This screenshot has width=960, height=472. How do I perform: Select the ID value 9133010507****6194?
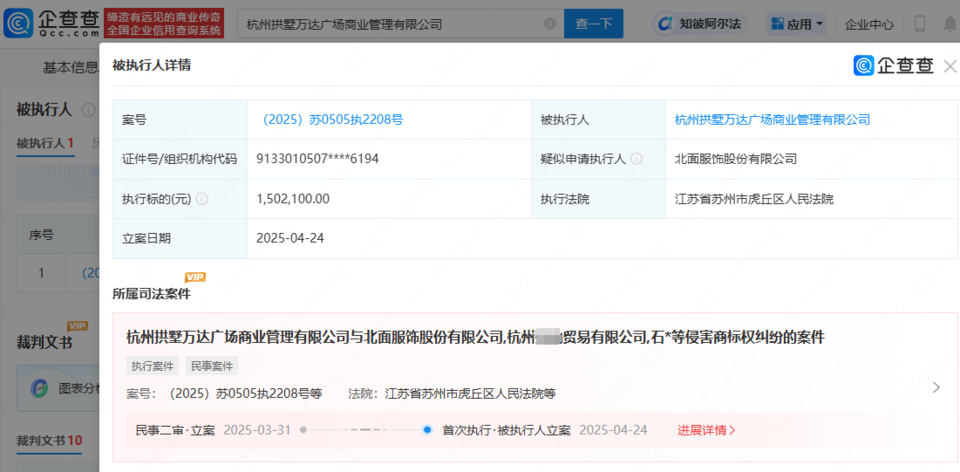[x=318, y=159]
